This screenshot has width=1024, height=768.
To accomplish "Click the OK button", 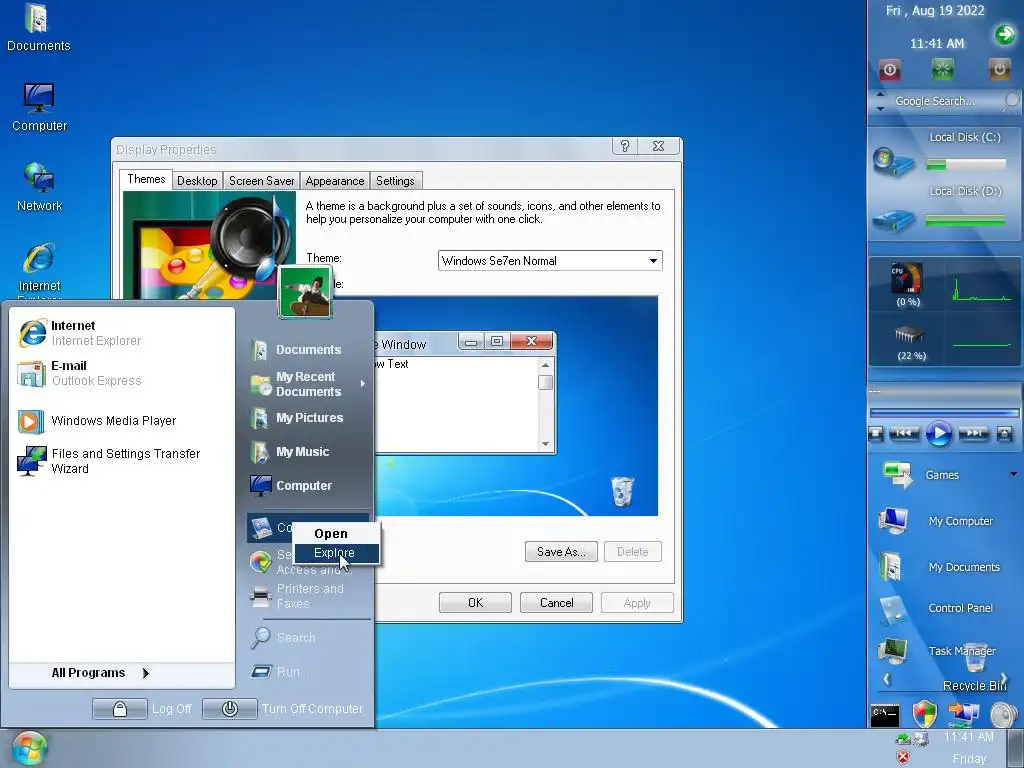I will pos(475,603).
